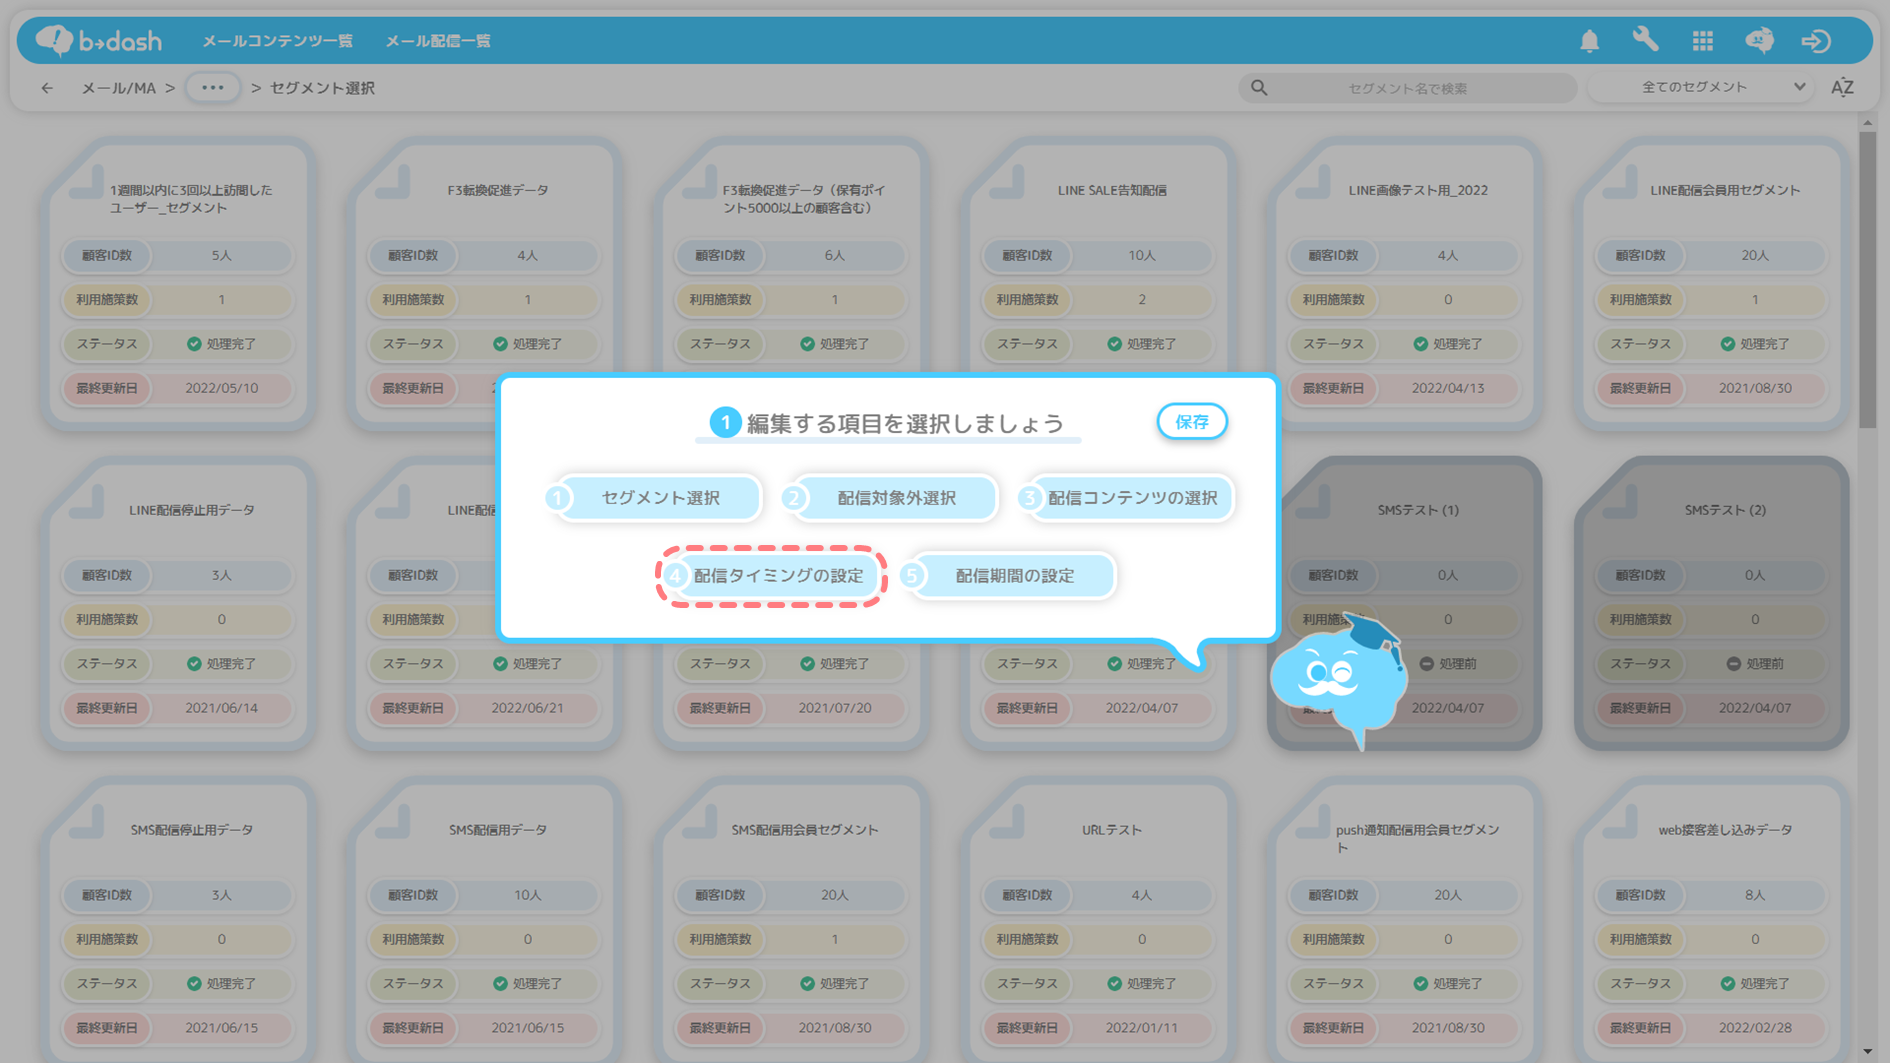Click 10人 count on LINE SALE告知配信

pos(1141,256)
